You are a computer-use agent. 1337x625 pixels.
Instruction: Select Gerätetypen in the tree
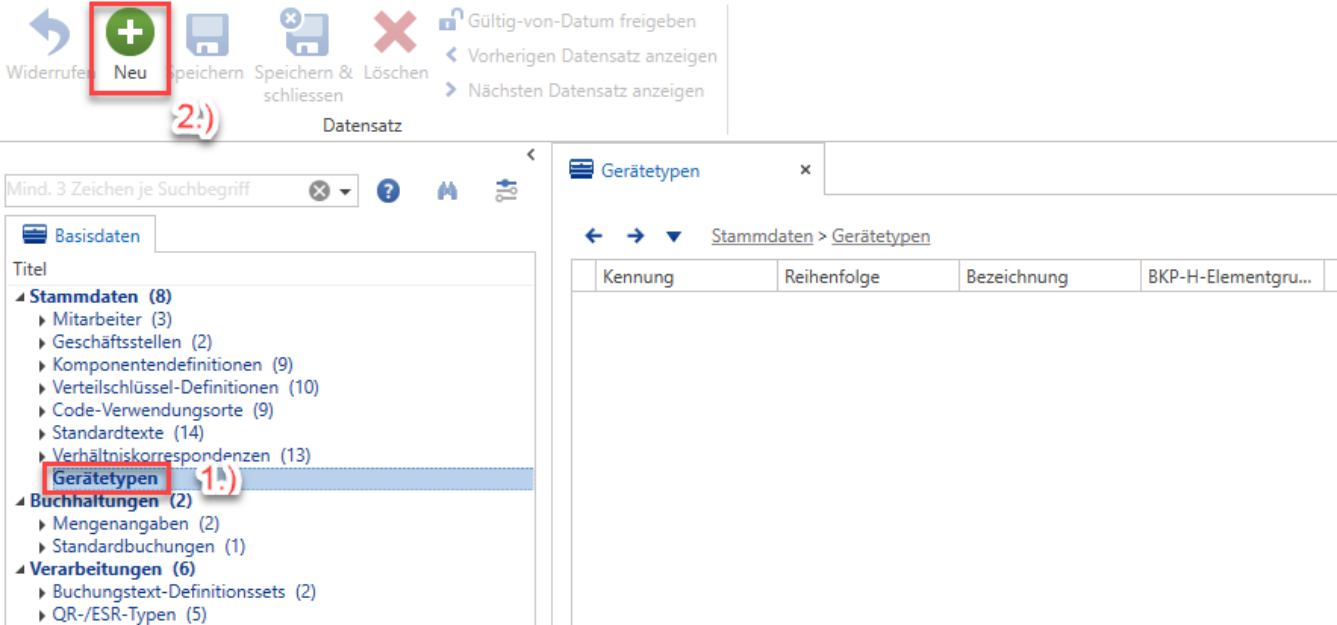coord(105,478)
